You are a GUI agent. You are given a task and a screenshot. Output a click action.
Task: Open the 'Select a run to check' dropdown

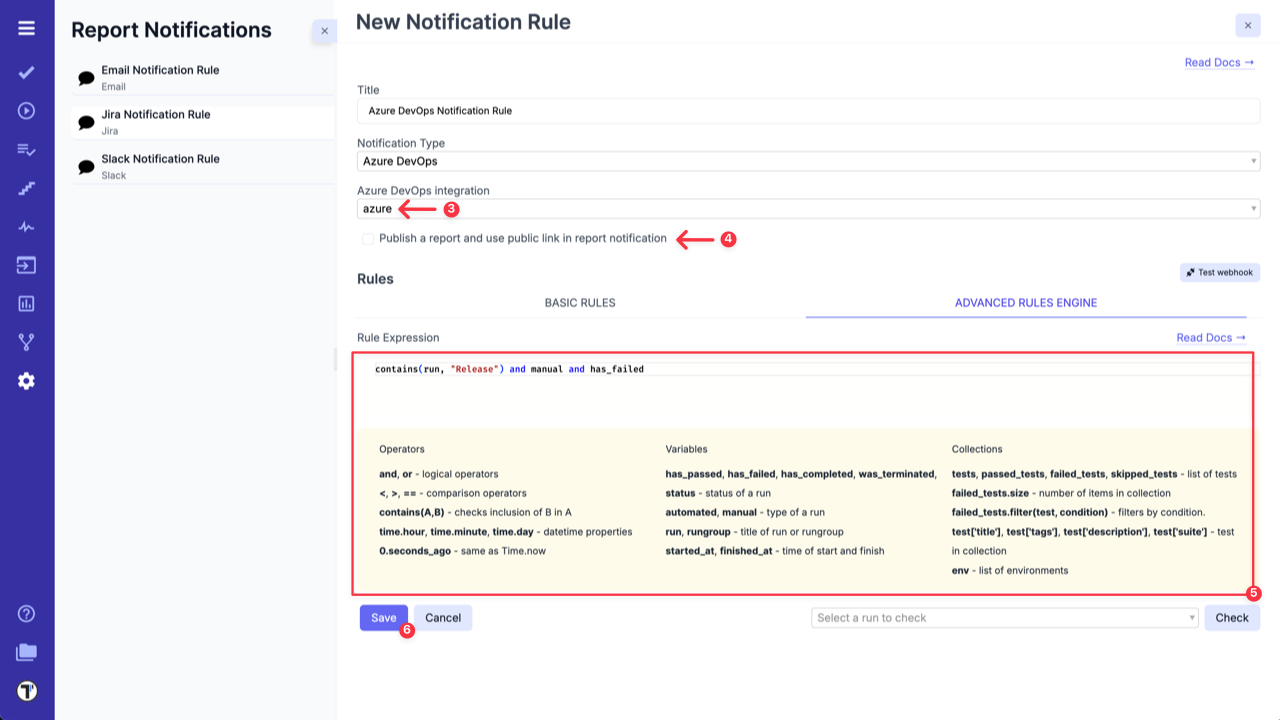pos(1004,617)
